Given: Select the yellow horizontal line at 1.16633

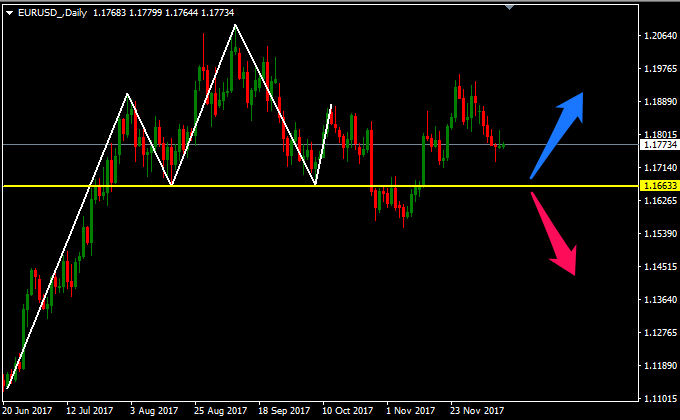Looking at the screenshot, I should tap(321, 186).
